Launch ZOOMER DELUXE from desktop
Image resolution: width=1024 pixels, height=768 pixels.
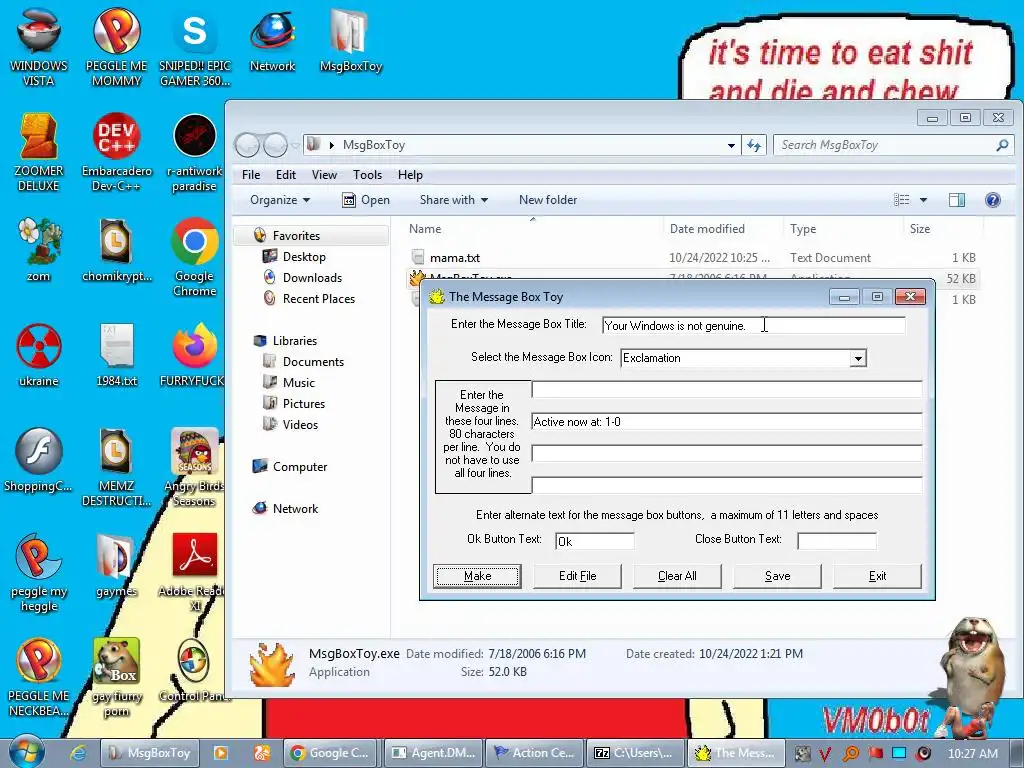39,152
